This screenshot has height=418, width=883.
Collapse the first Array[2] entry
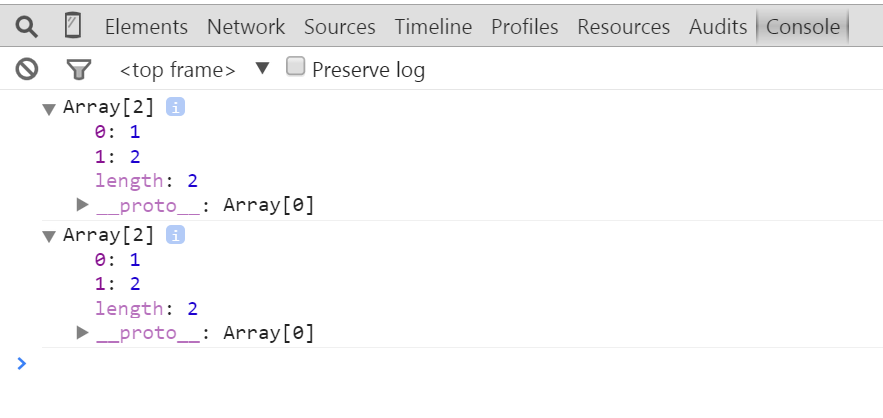[48, 108]
